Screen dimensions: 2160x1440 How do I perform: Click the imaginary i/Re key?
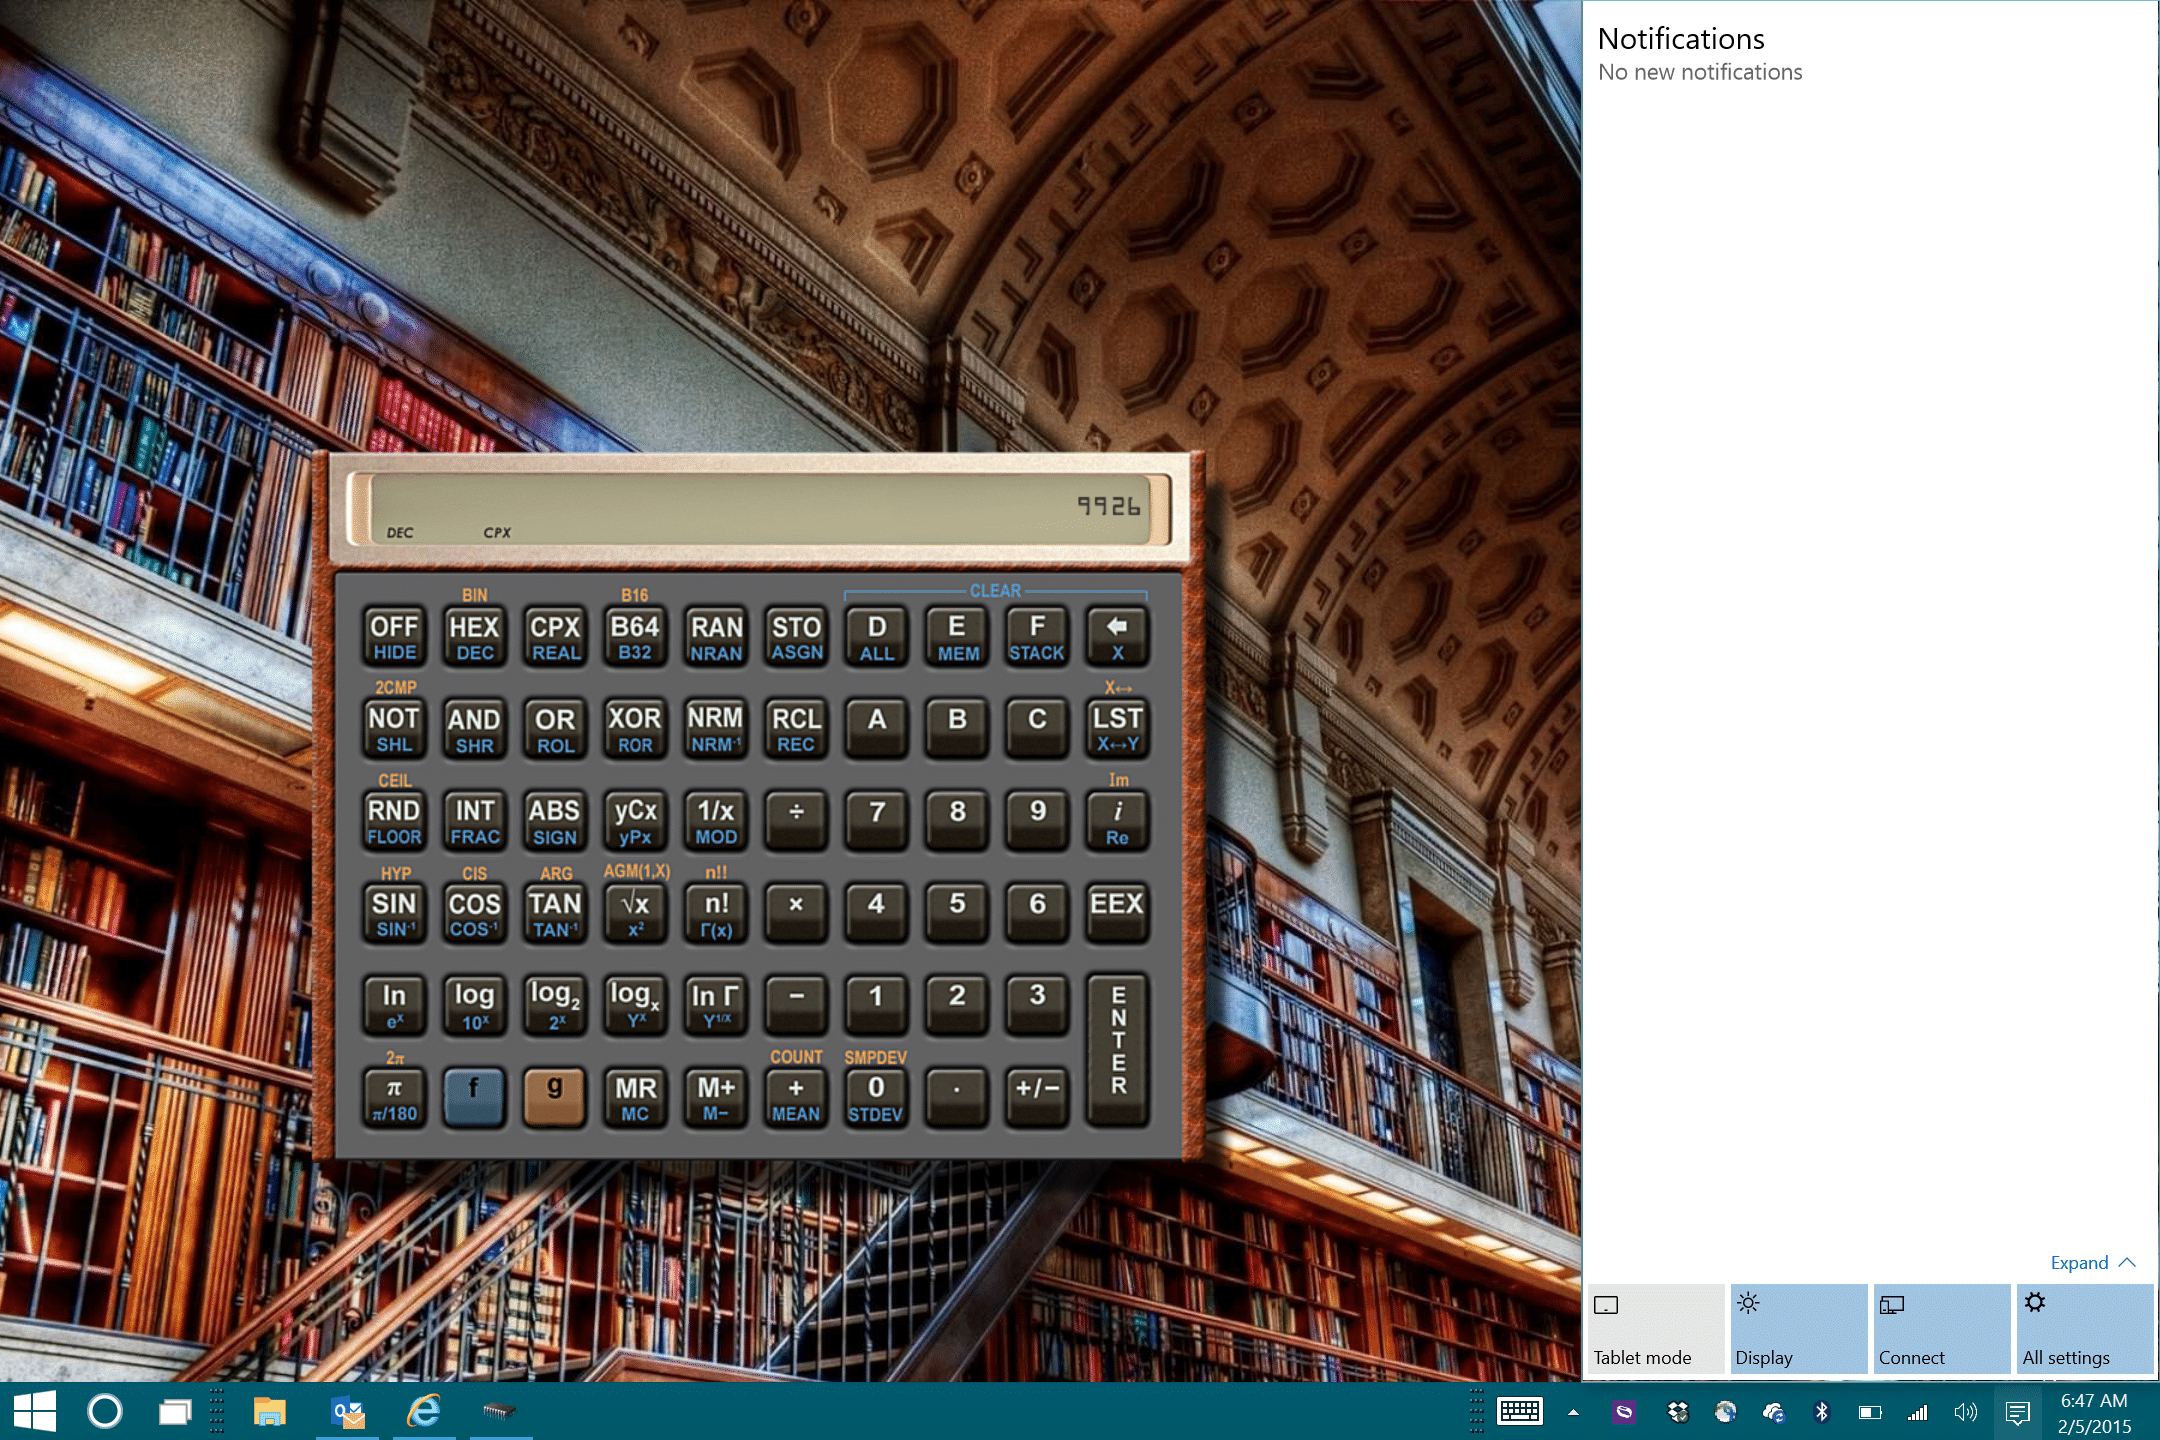pos(1117,822)
